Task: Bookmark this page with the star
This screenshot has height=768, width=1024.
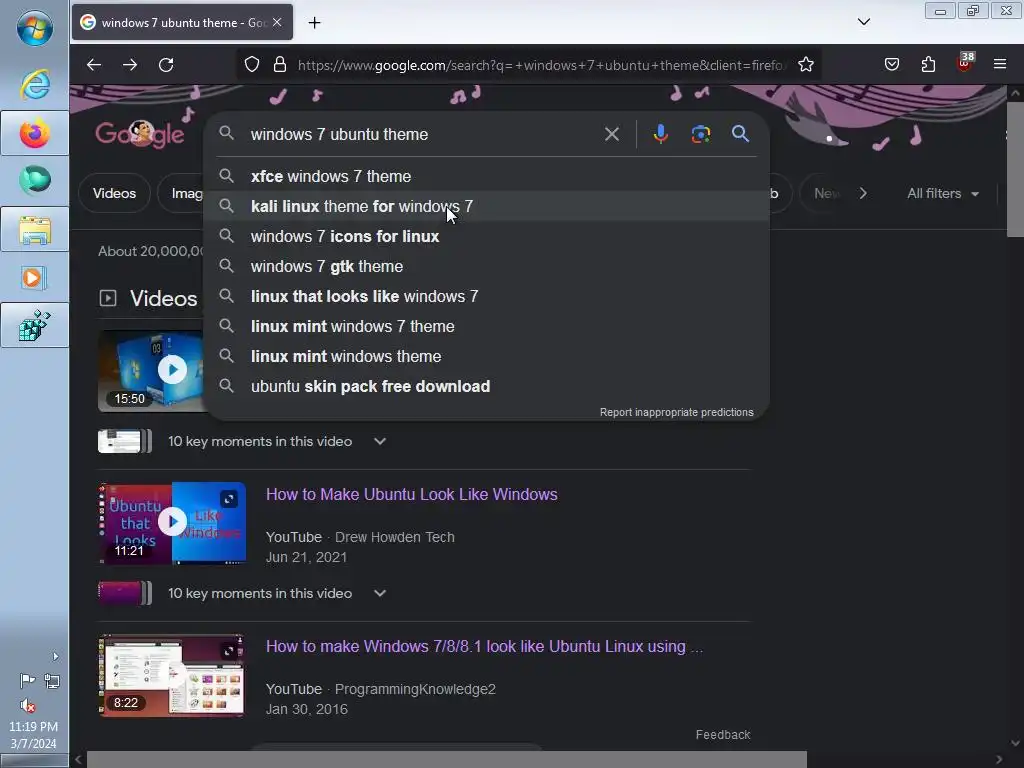Action: 806,65
